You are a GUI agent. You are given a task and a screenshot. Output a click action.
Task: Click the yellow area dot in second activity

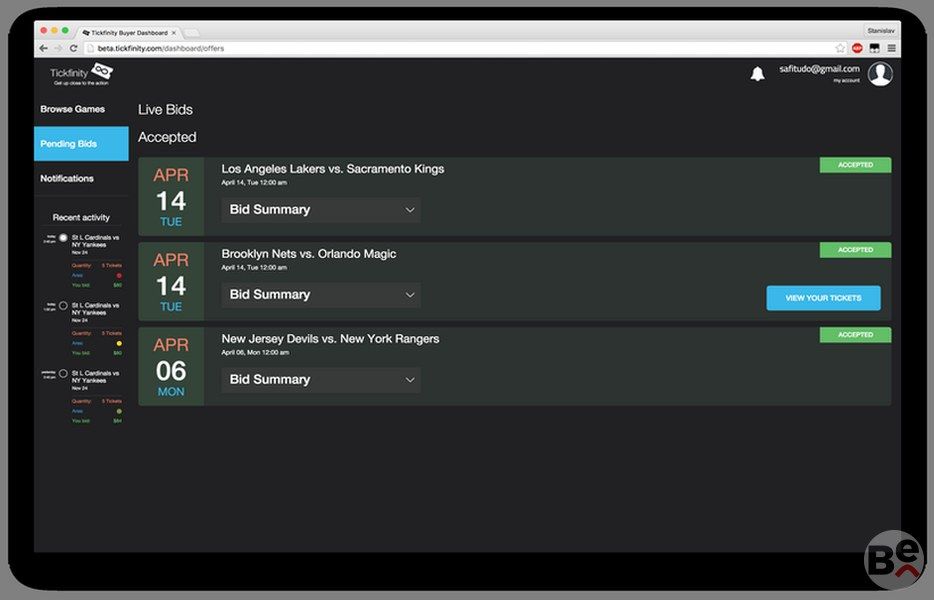point(119,344)
